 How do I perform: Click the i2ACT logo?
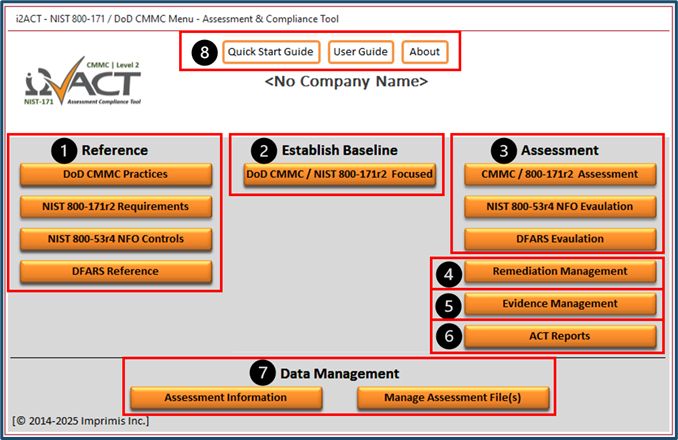(x=83, y=81)
